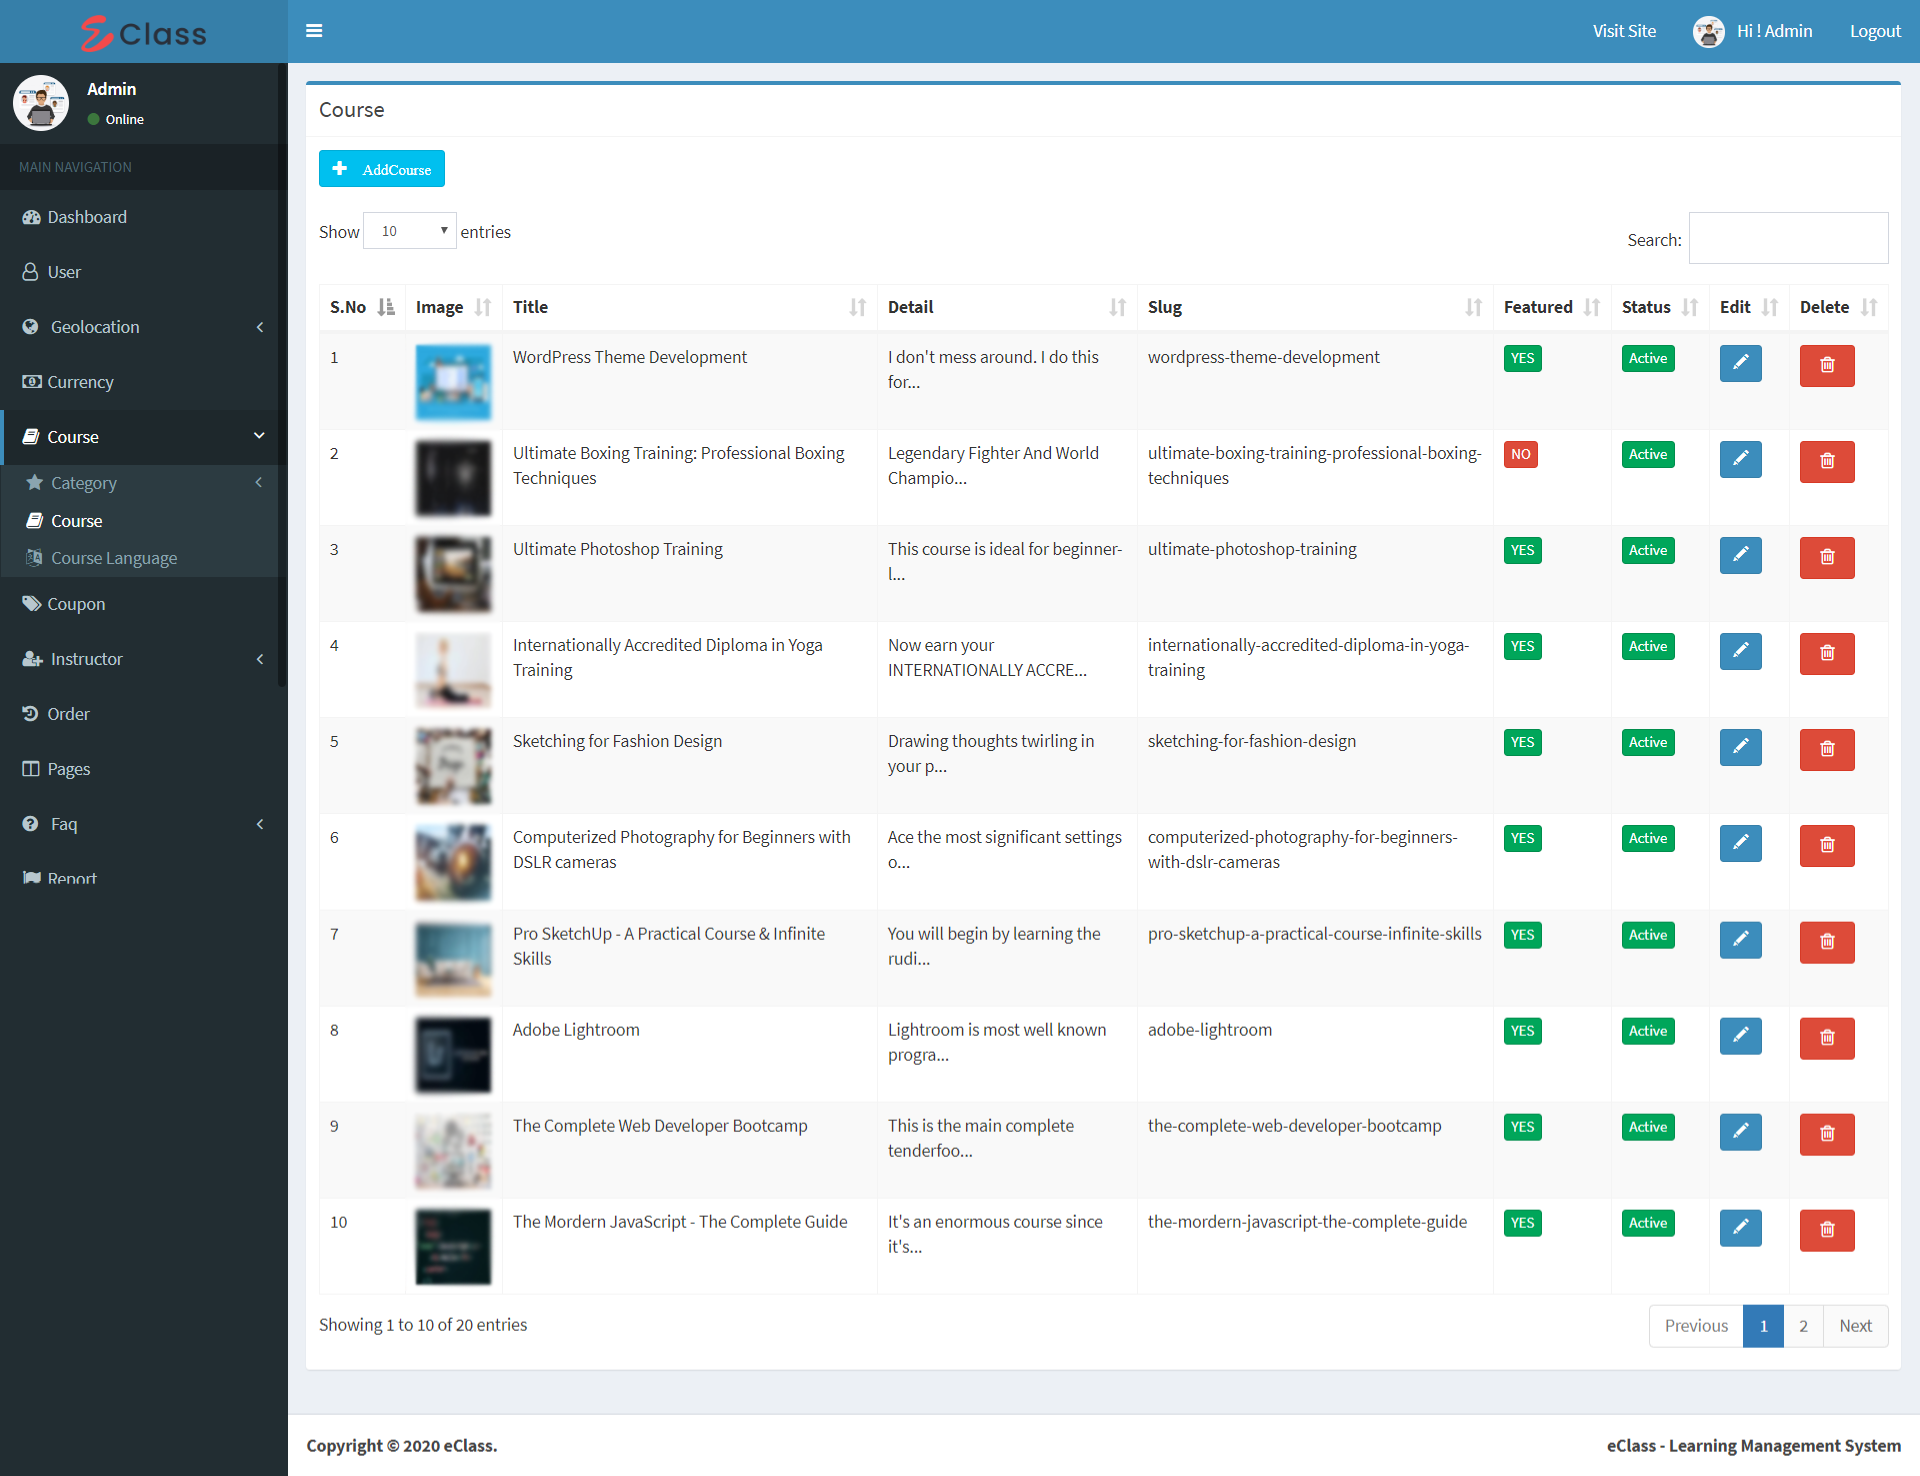This screenshot has width=1920, height=1476.
Task: Open the Order section
Action: pyautogui.click(x=70, y=713)
